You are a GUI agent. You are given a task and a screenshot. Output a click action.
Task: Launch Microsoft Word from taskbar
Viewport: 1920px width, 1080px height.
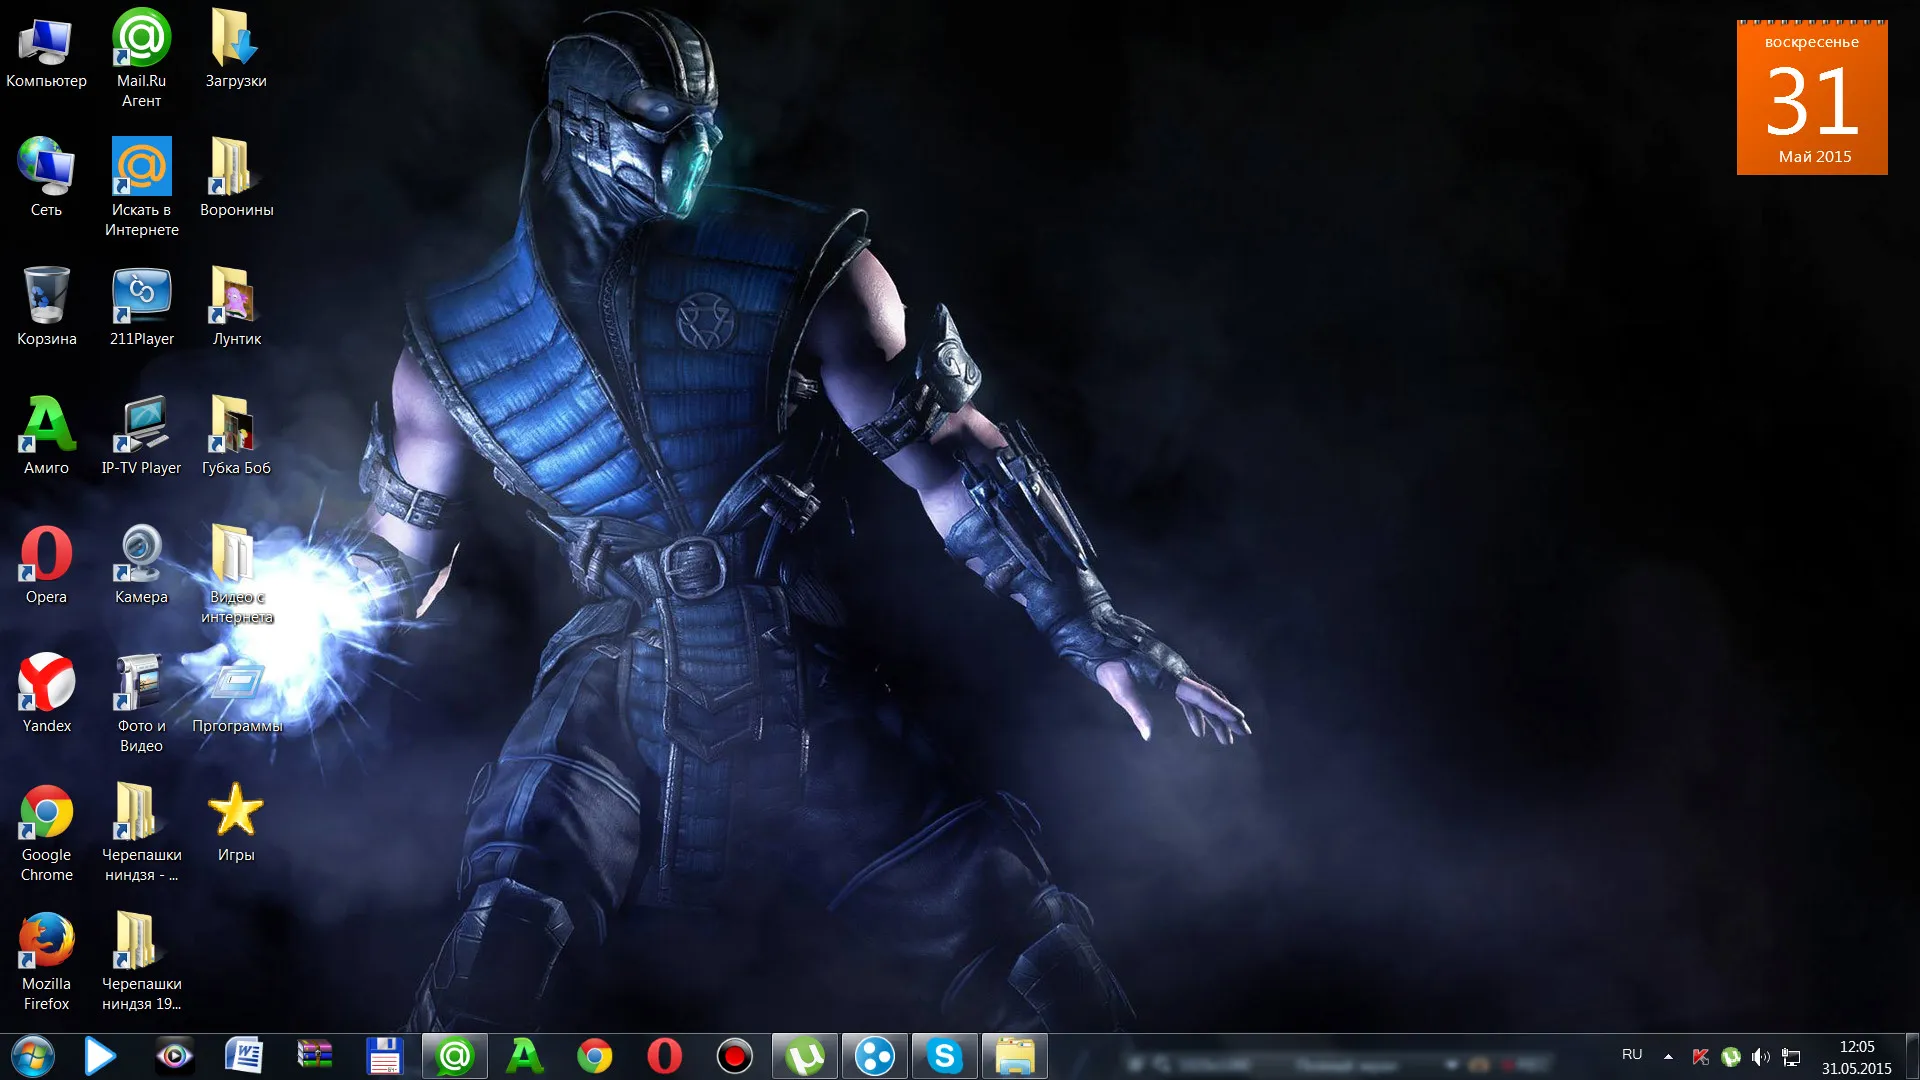pyautogui.click(x=244, y=1056)
